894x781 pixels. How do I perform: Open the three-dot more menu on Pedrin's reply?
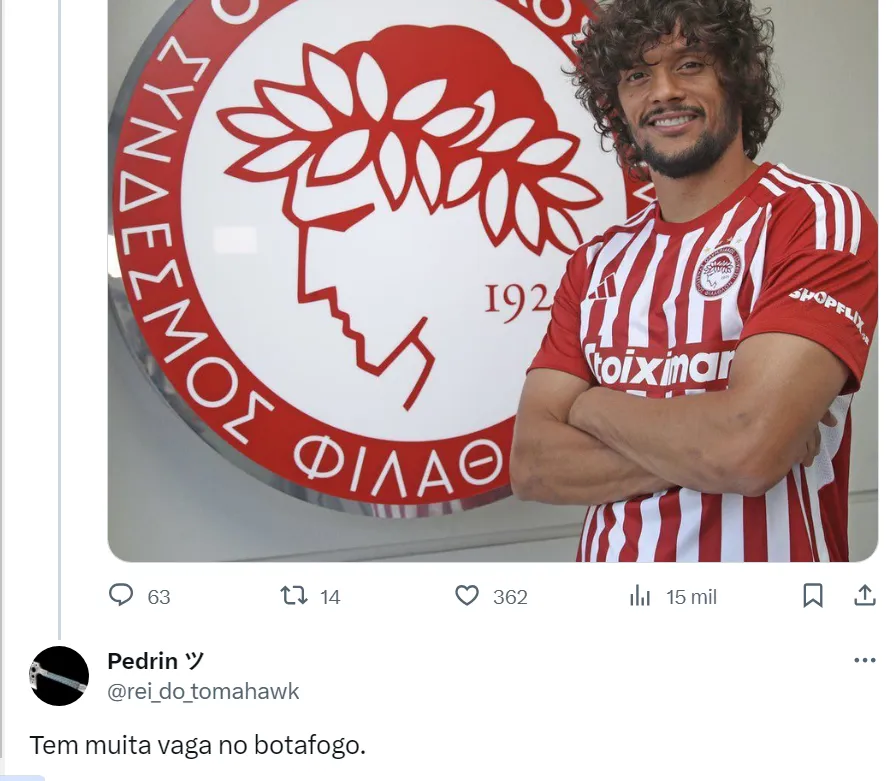pyautogui.click(x=865, y=660)
